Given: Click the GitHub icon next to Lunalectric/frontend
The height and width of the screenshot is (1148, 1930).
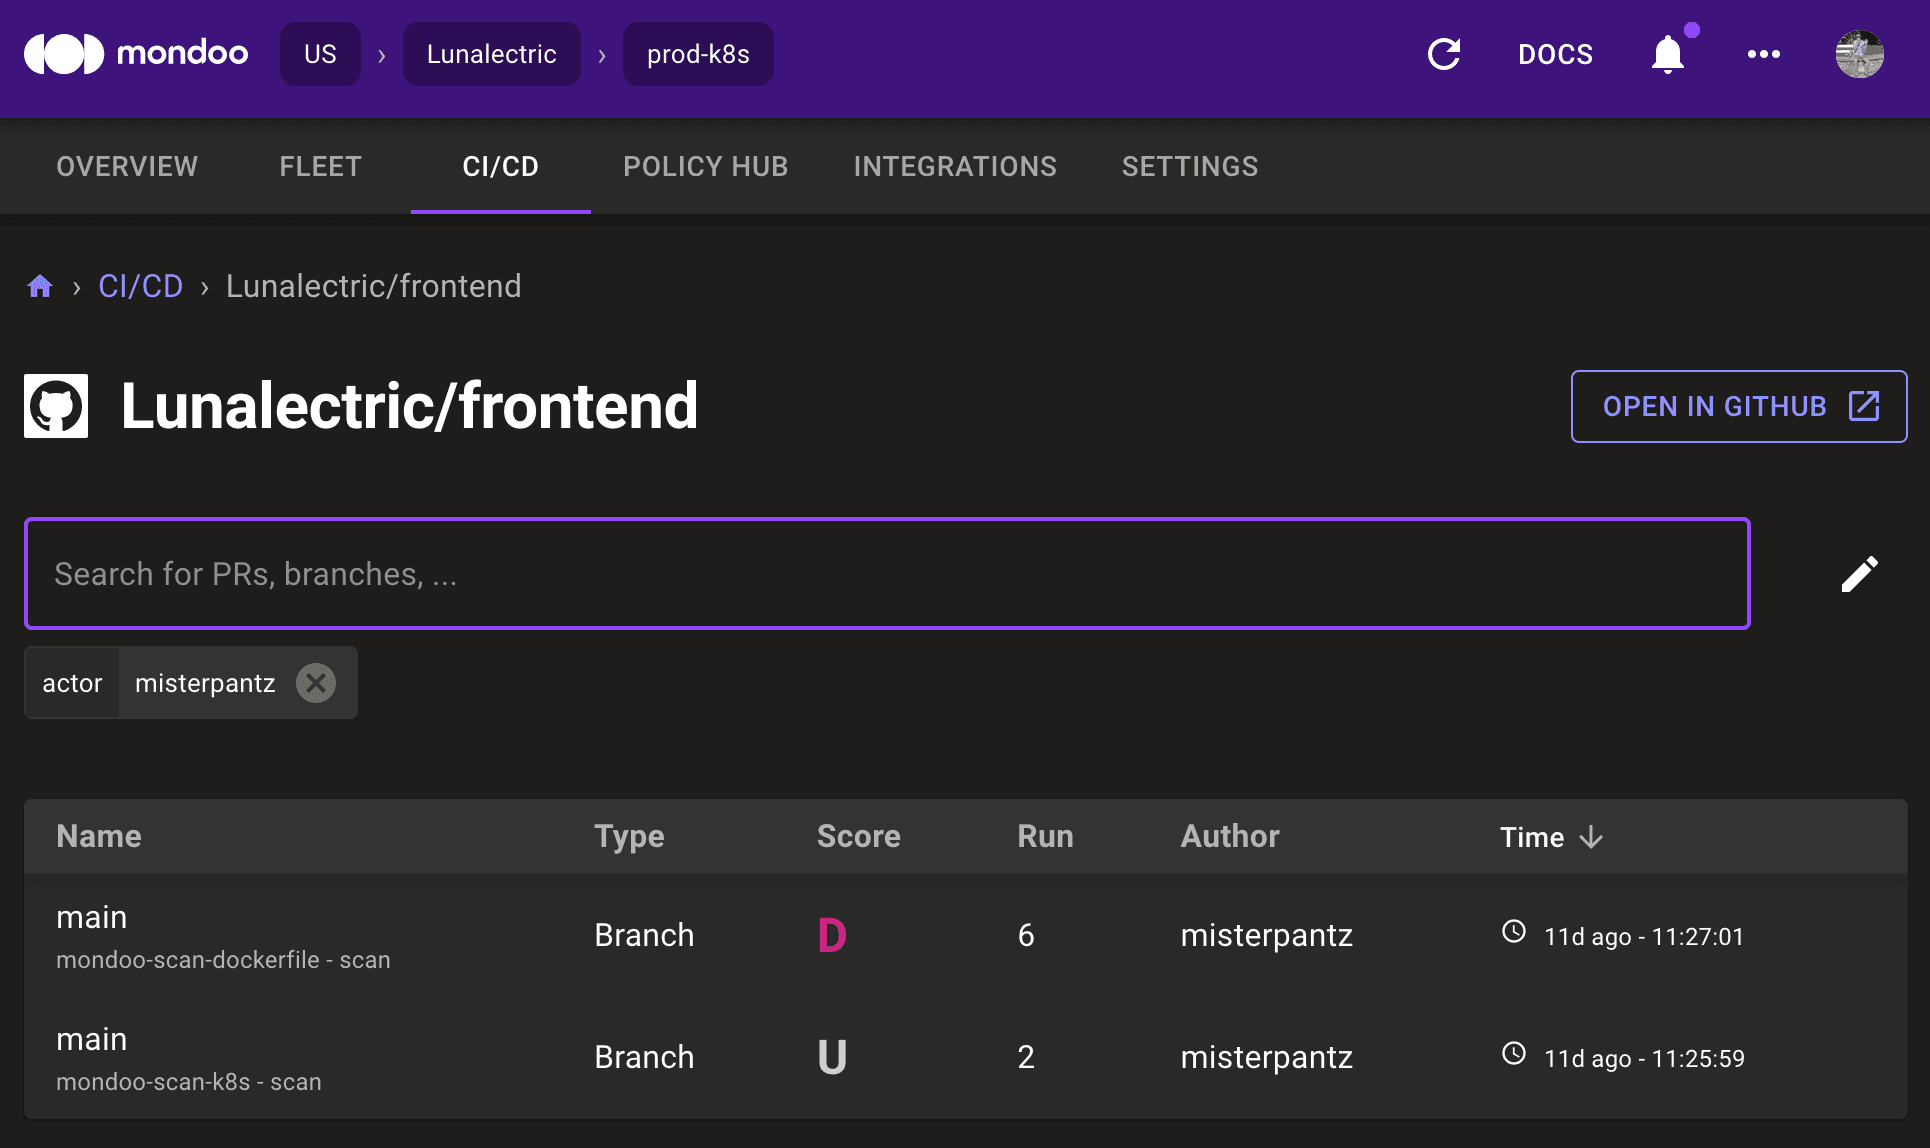Looking at the screenshot, I should [x=55, y=406].
